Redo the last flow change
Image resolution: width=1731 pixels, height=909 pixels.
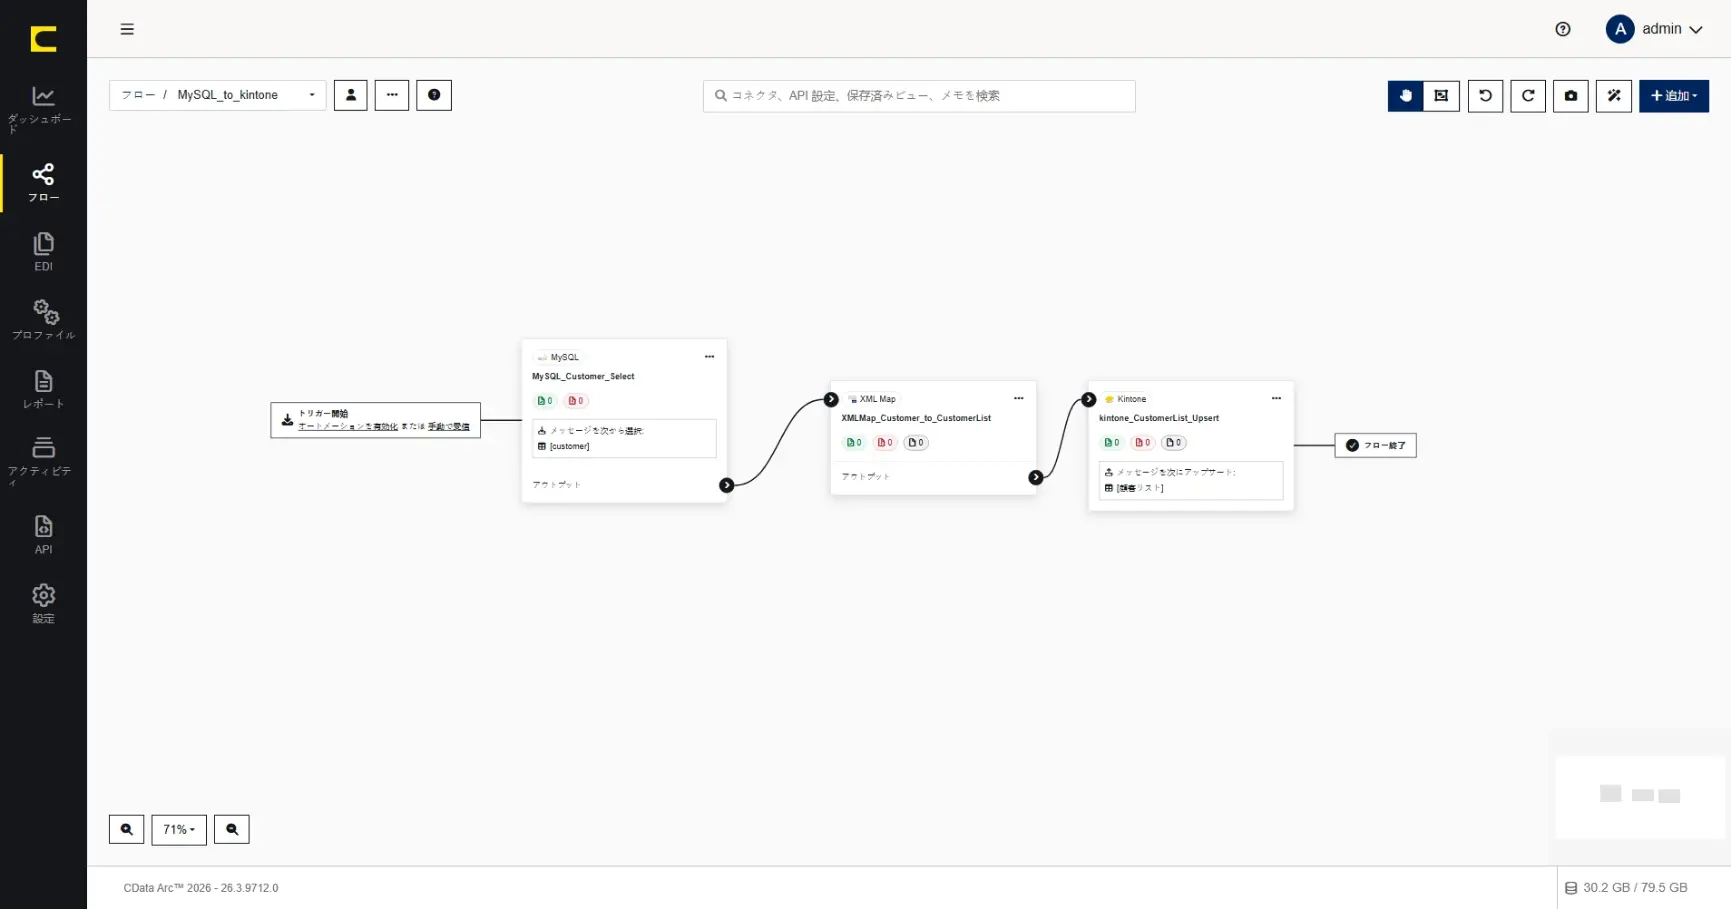[1528, 96]
